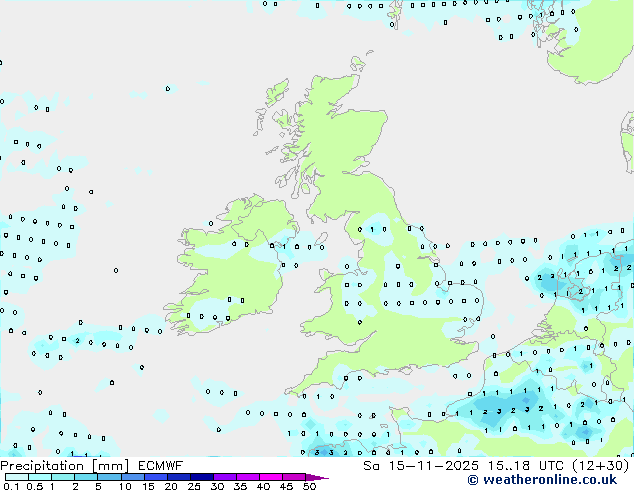This screenshot has width=634, height=490.
Task: Select the legend swatch between 1 and 2
Action: click(63, 477)
